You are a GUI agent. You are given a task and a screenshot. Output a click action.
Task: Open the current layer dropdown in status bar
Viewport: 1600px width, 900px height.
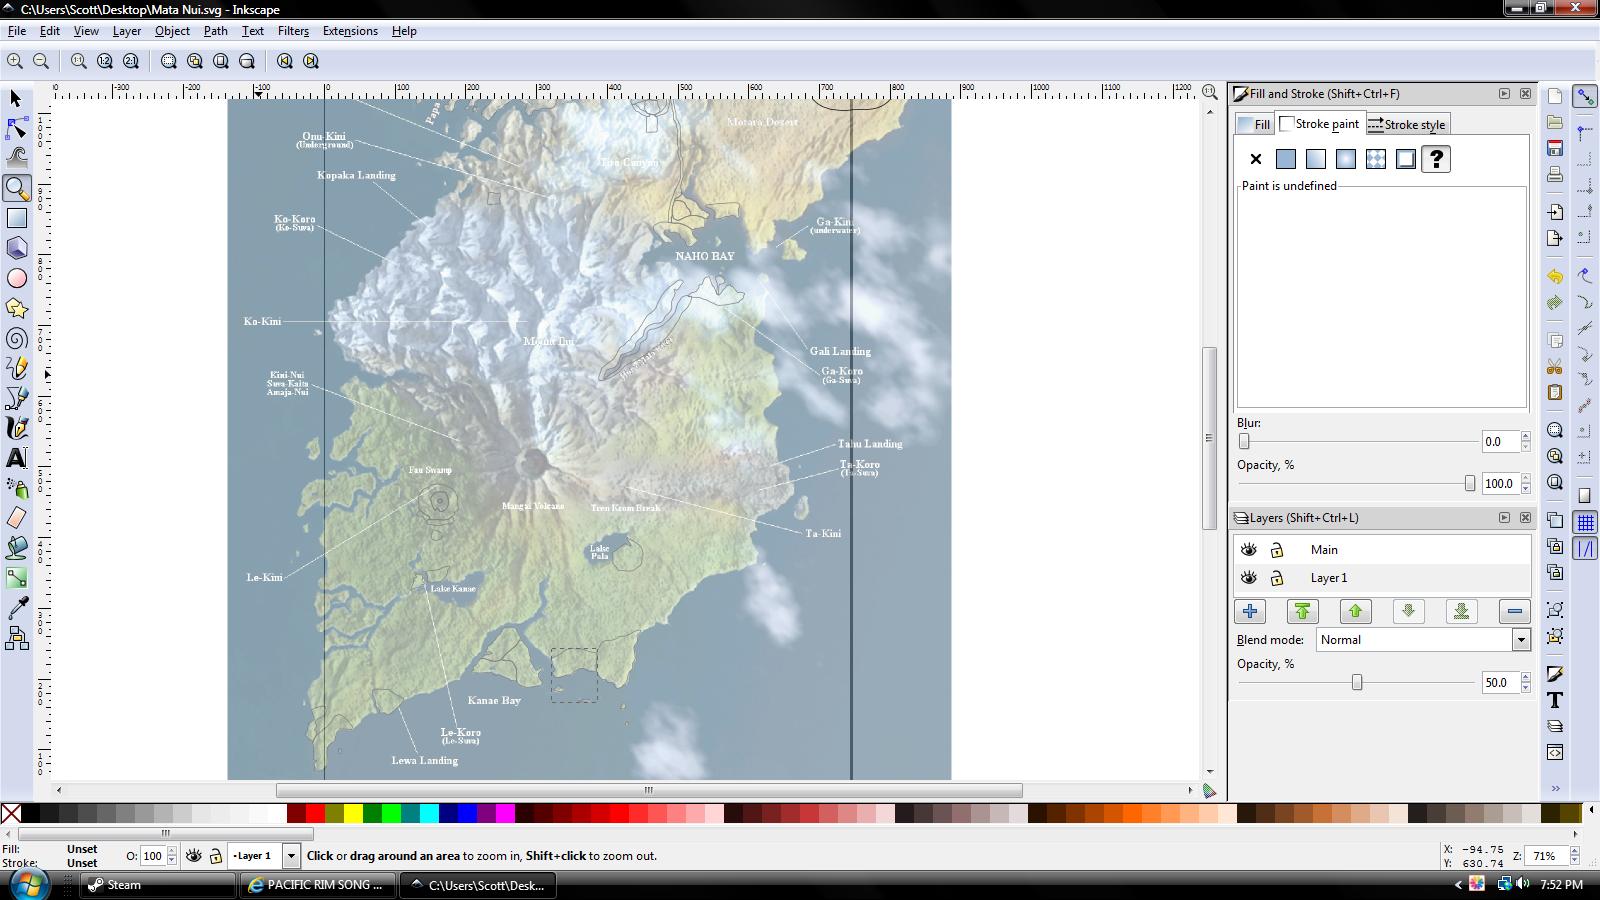coord(291,856)
